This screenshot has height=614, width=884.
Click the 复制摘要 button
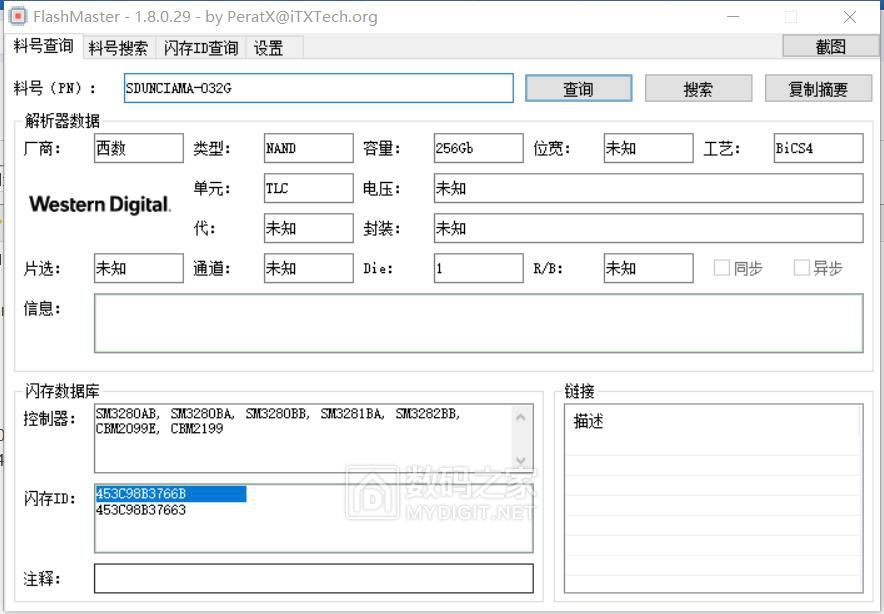click(x=816, y=88)
